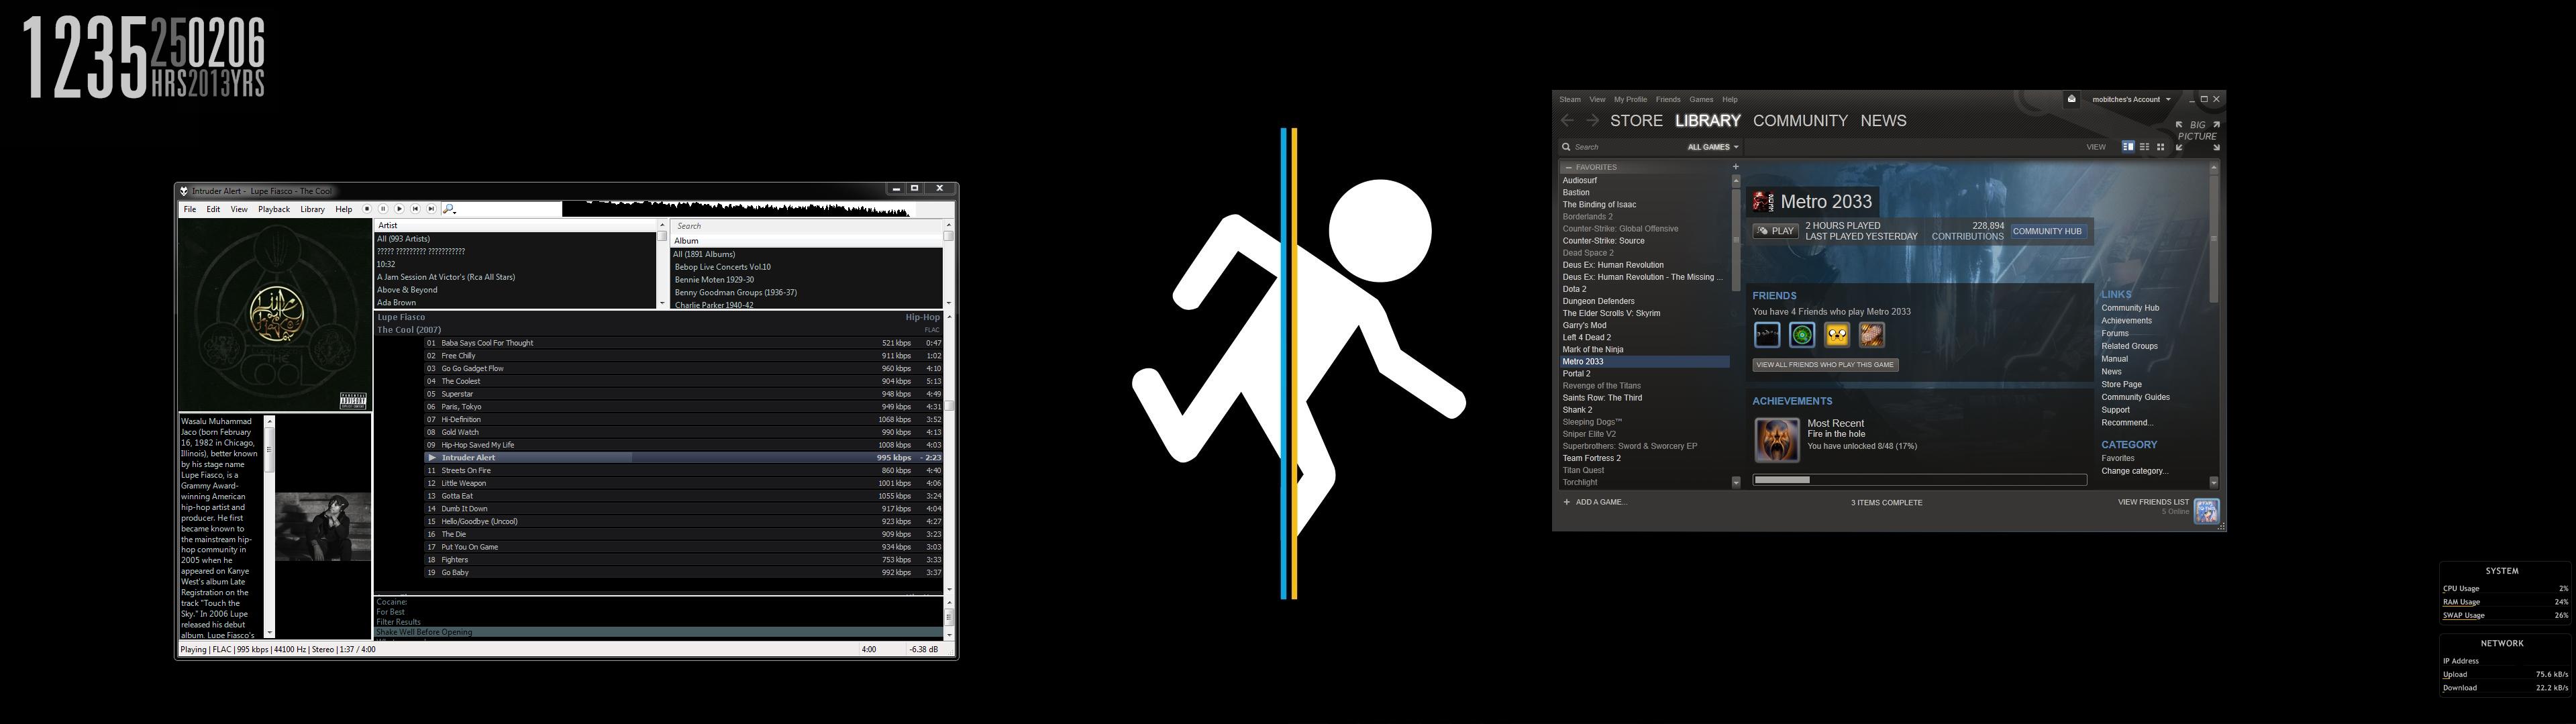Image resolution: width=2576 pixels, height=724 pixels.
Task: Stop playback in foobar2000
Action: coord(367,209)
